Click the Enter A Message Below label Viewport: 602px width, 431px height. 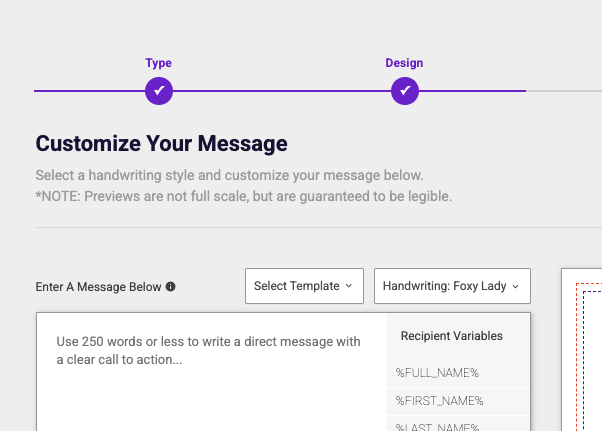98,287
